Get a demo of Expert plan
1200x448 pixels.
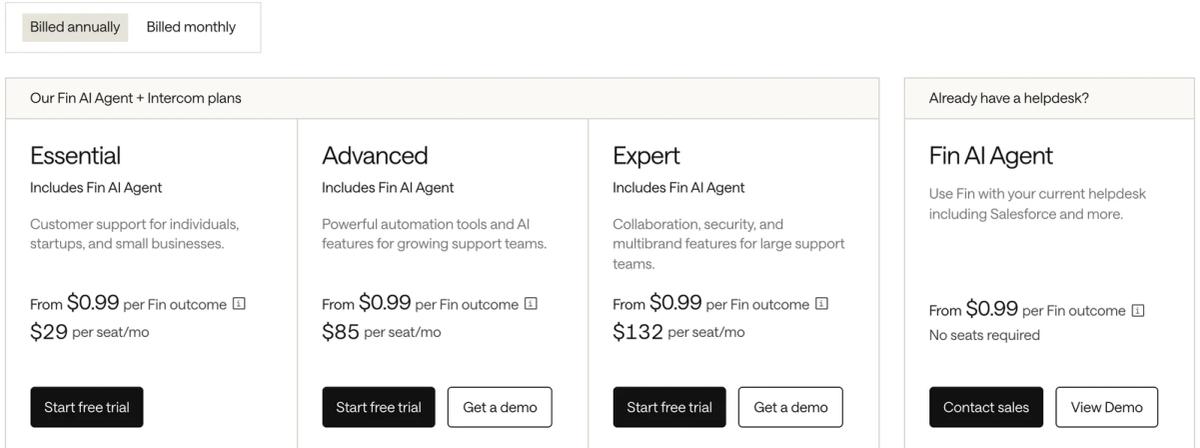pyautogui.click(x=791, y=407)
